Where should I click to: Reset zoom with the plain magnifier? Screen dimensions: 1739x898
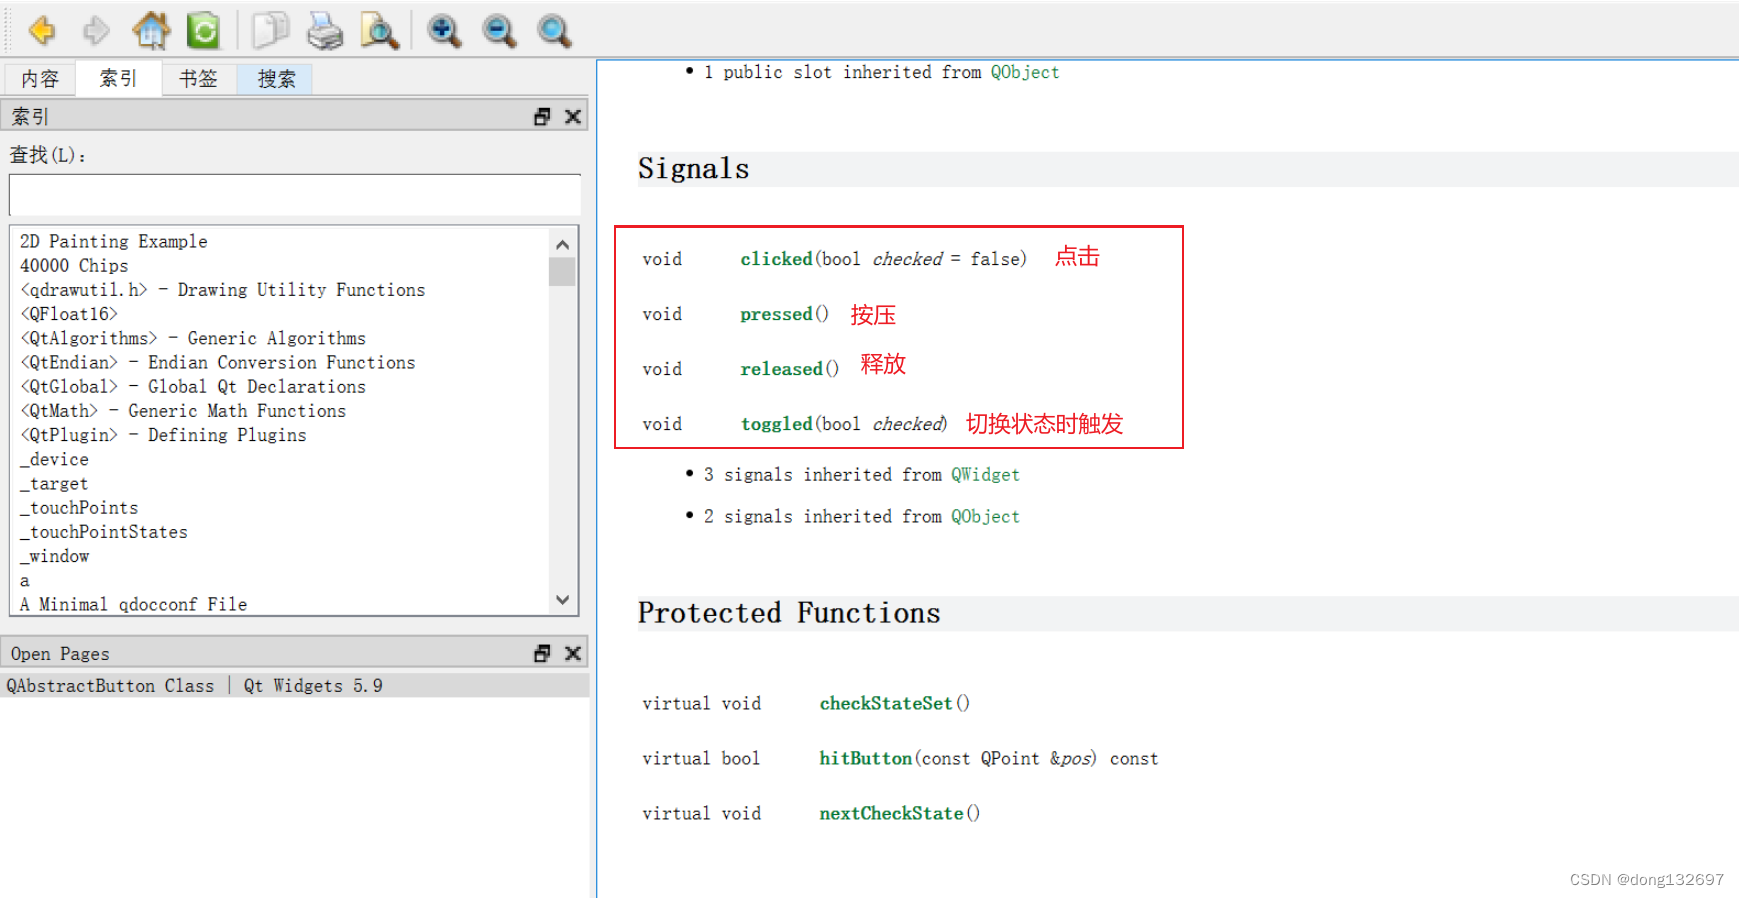pos(554,31)
